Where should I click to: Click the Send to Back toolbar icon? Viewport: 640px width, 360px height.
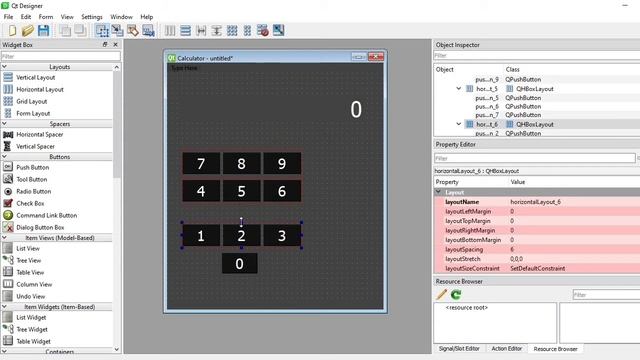point(65,31)
